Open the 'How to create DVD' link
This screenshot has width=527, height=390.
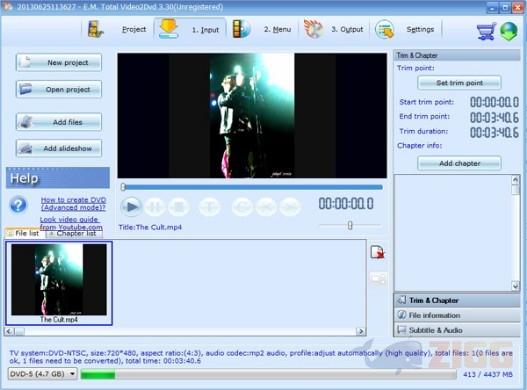[x=73, y=204]
